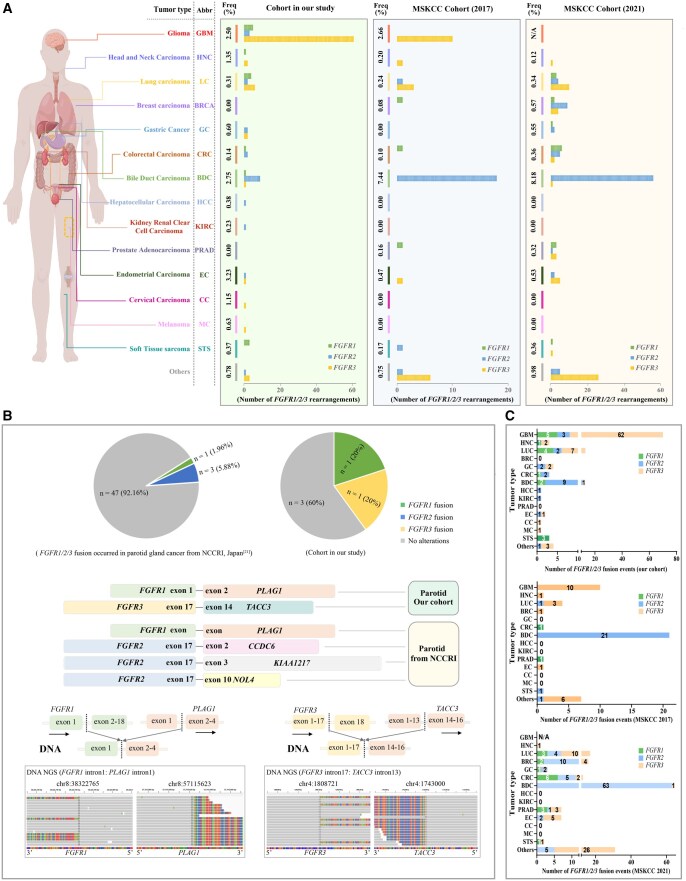This screenshot has height=881, width=686.
Task: Click the gray 'No alterations' legend swatch
Action: click(x=403, y=541)
